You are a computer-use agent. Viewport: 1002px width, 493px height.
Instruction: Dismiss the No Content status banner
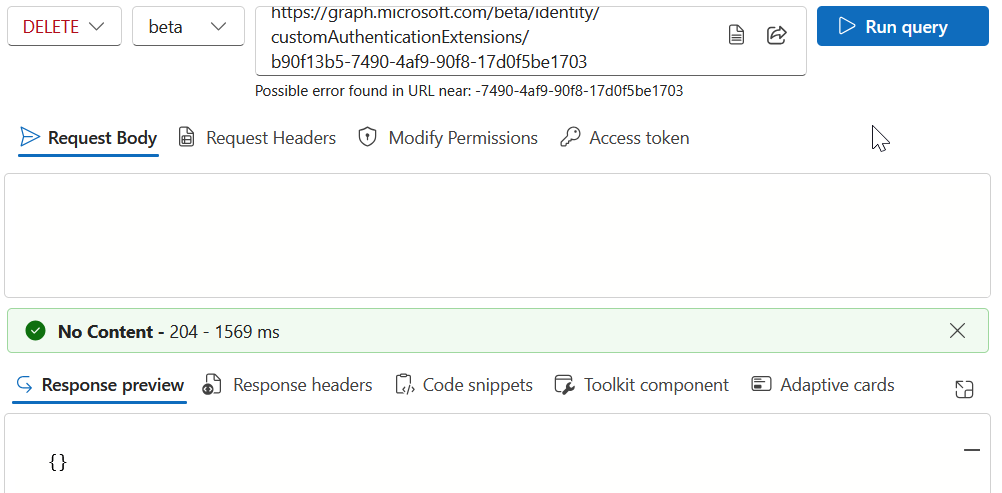tap(957, 331)
